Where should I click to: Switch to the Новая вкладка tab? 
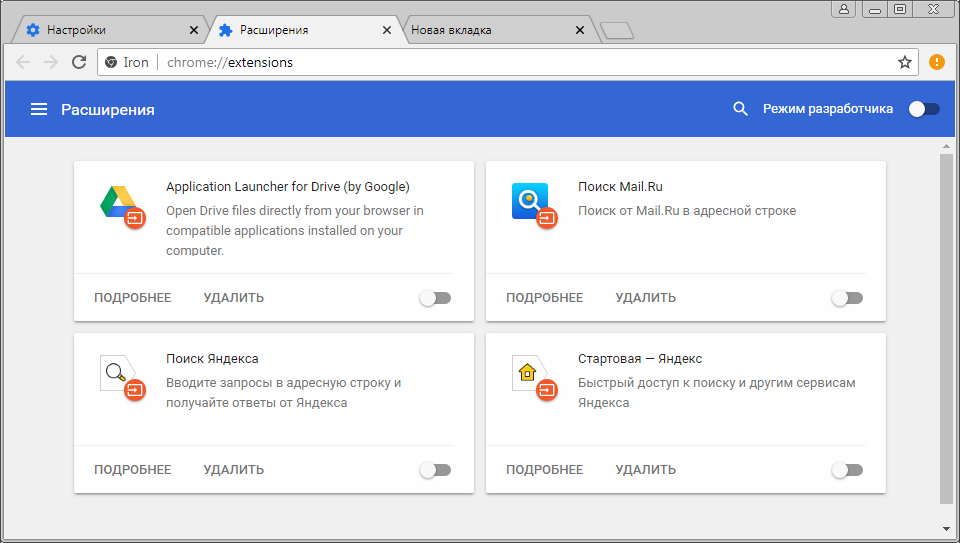(x=490, y=30)
